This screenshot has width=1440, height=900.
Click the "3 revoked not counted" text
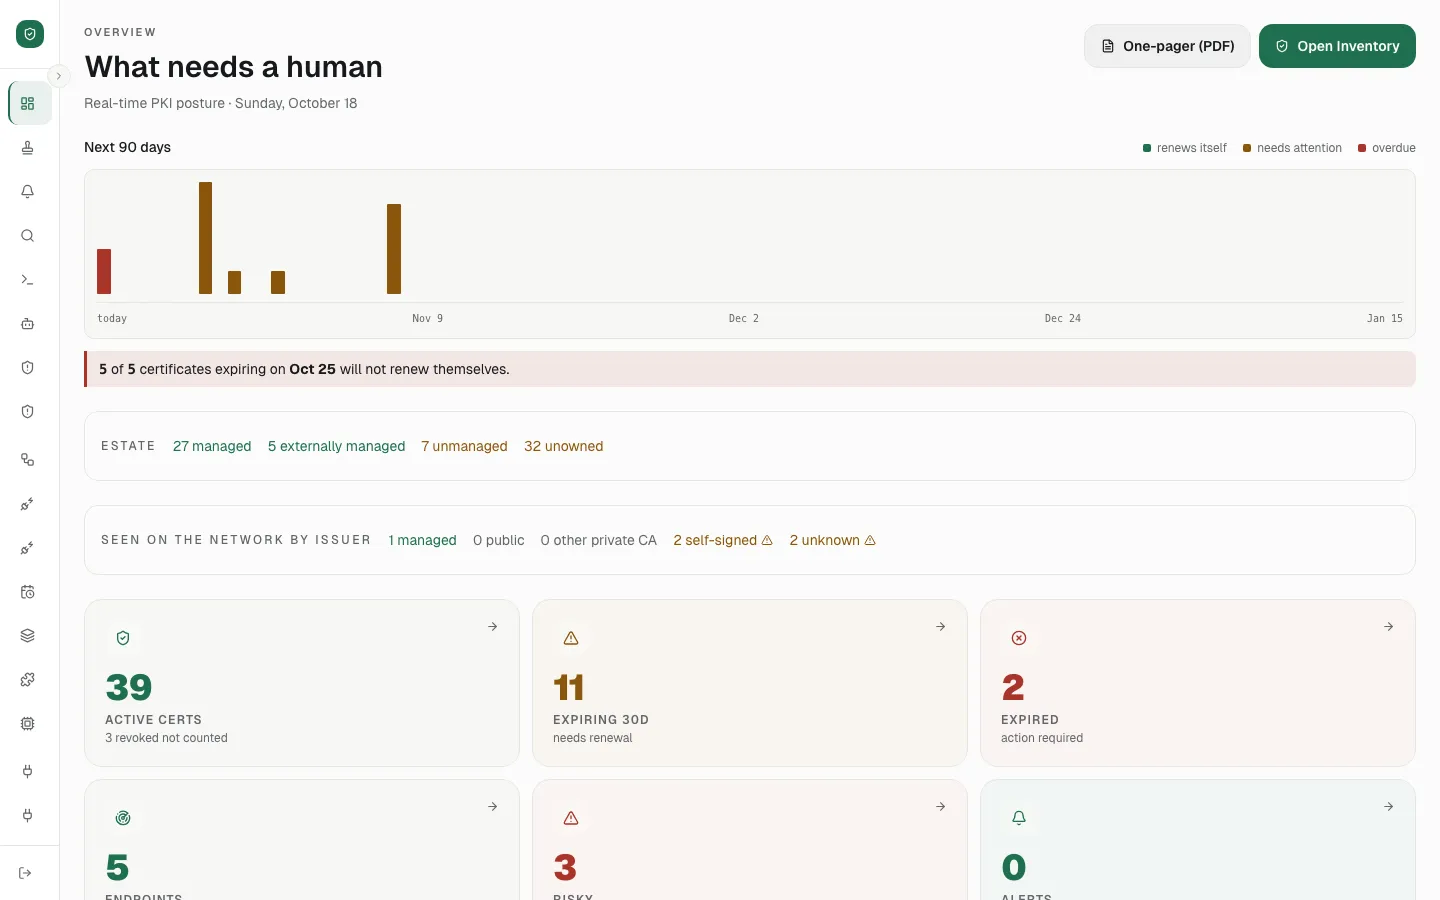pyautogui.click(x=167, y=738)
